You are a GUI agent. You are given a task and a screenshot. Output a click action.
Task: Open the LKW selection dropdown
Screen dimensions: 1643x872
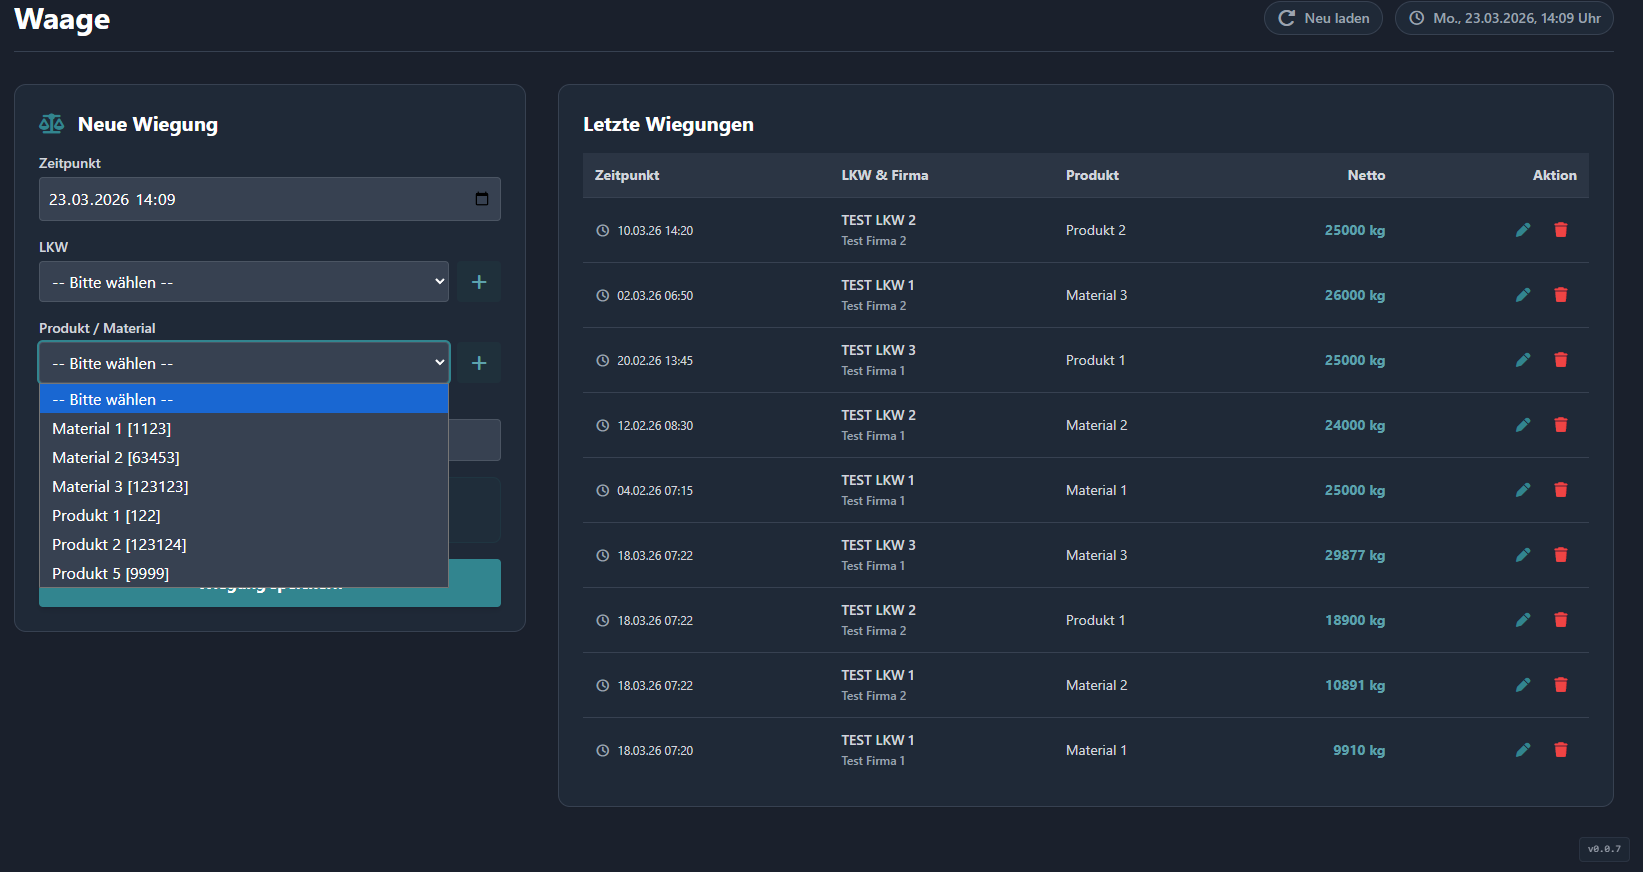[243, 282]
